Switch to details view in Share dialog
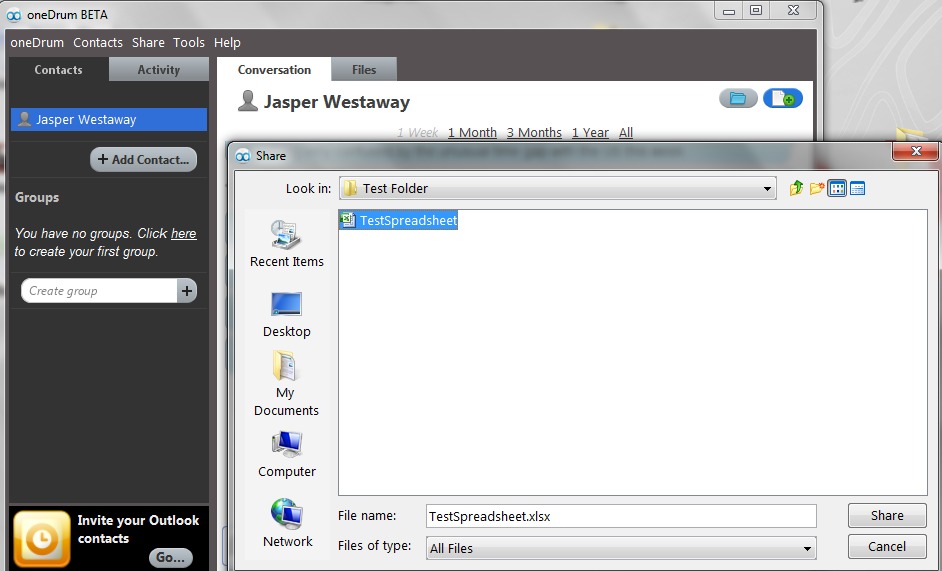Image resolution: width=942 pixels, height=571 pixels. point(857,188)
